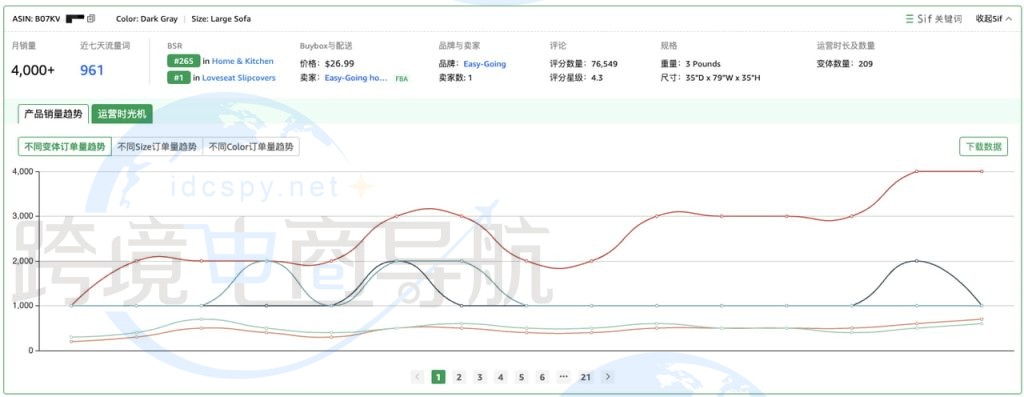The width and height of the screenshot is (1024, 397).
Task: Go to page 2 in pagination
Action: [459, 377]
